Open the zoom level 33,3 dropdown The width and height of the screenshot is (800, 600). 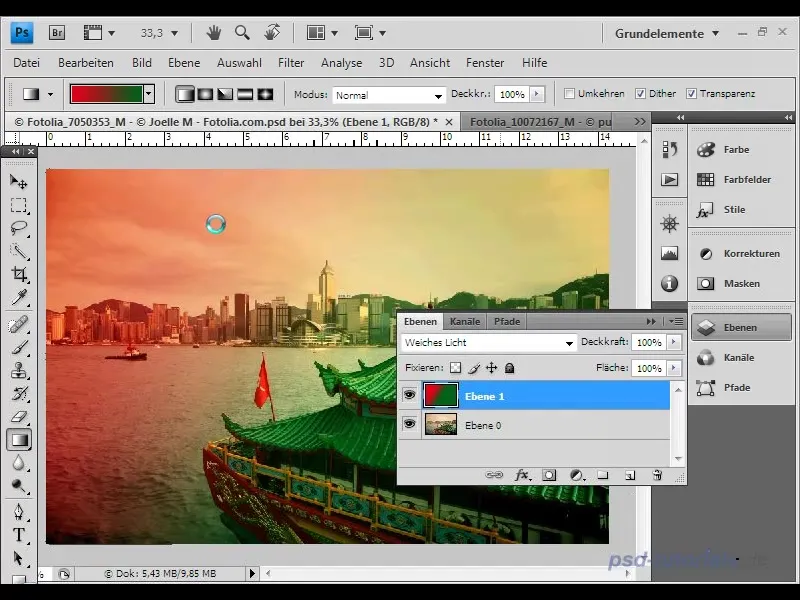(x=174, y=34)
